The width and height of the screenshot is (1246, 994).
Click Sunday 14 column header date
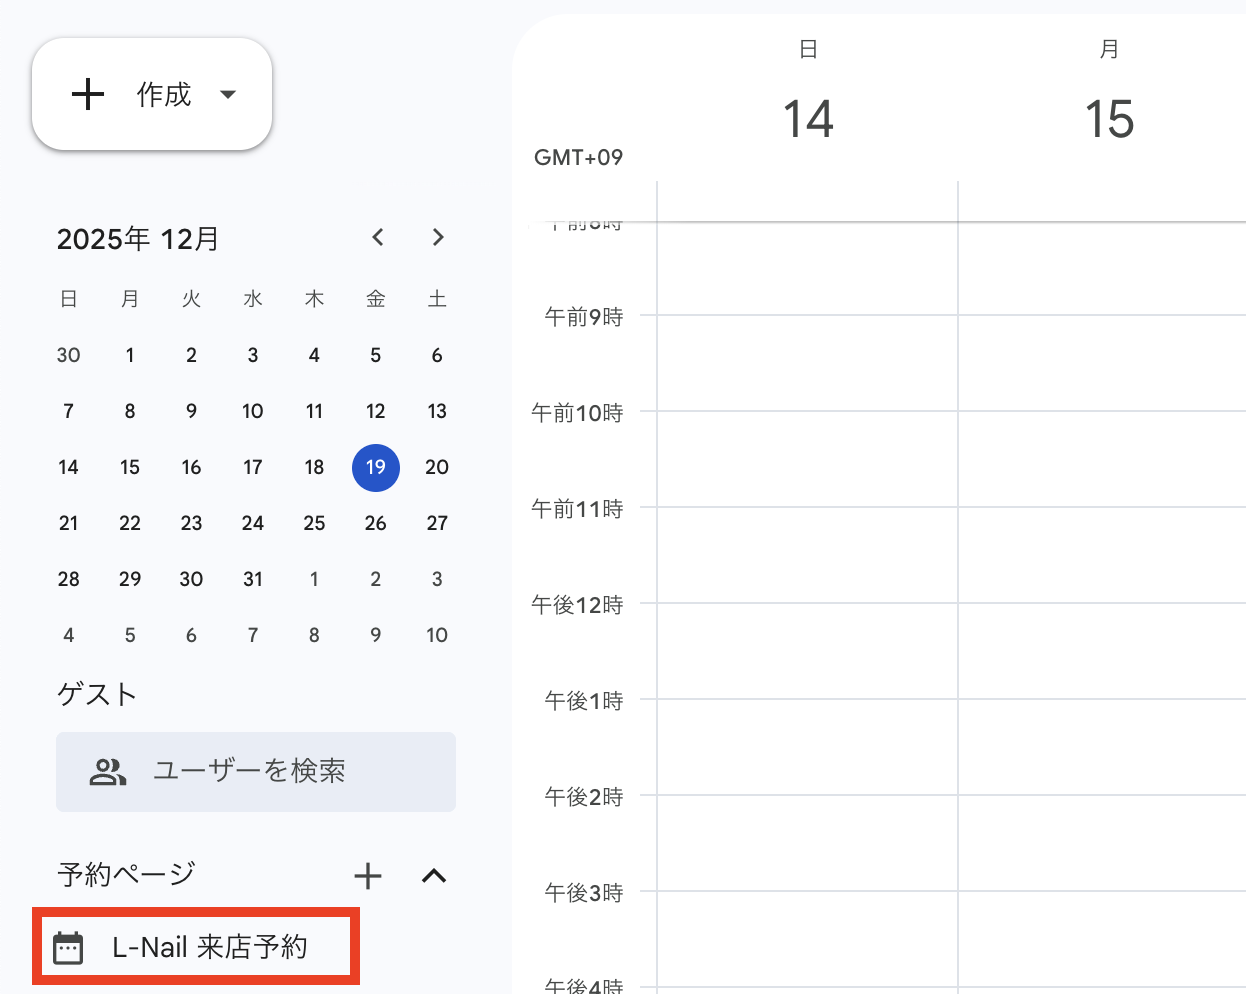click(808, 119)
